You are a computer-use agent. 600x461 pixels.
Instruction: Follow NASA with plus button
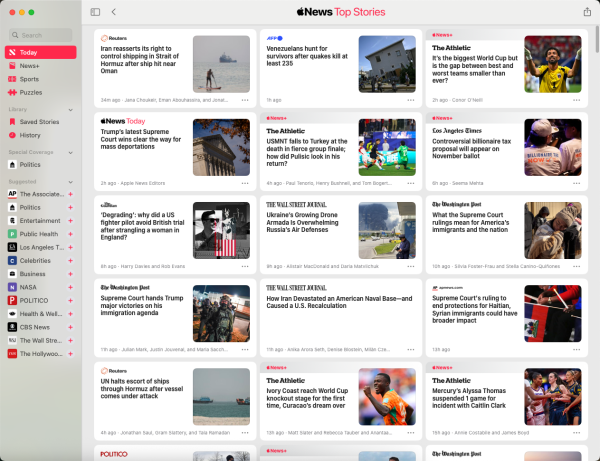point(70,287)
